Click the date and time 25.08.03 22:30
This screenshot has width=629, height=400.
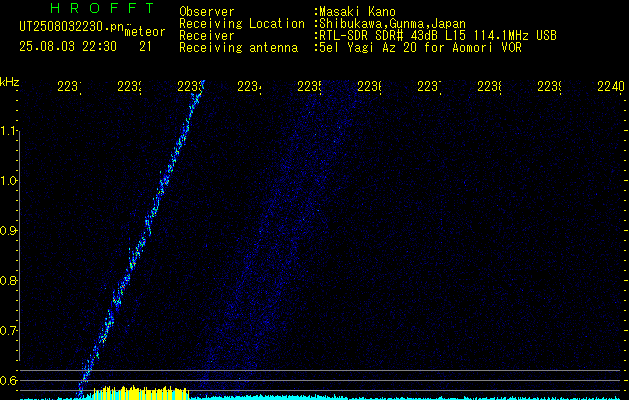(x=68, y=47)
